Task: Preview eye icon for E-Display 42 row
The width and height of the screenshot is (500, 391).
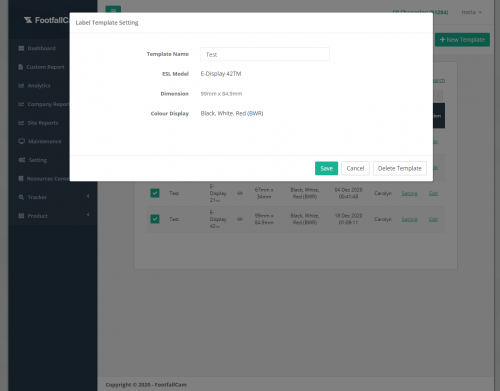Action: [240, 219]
